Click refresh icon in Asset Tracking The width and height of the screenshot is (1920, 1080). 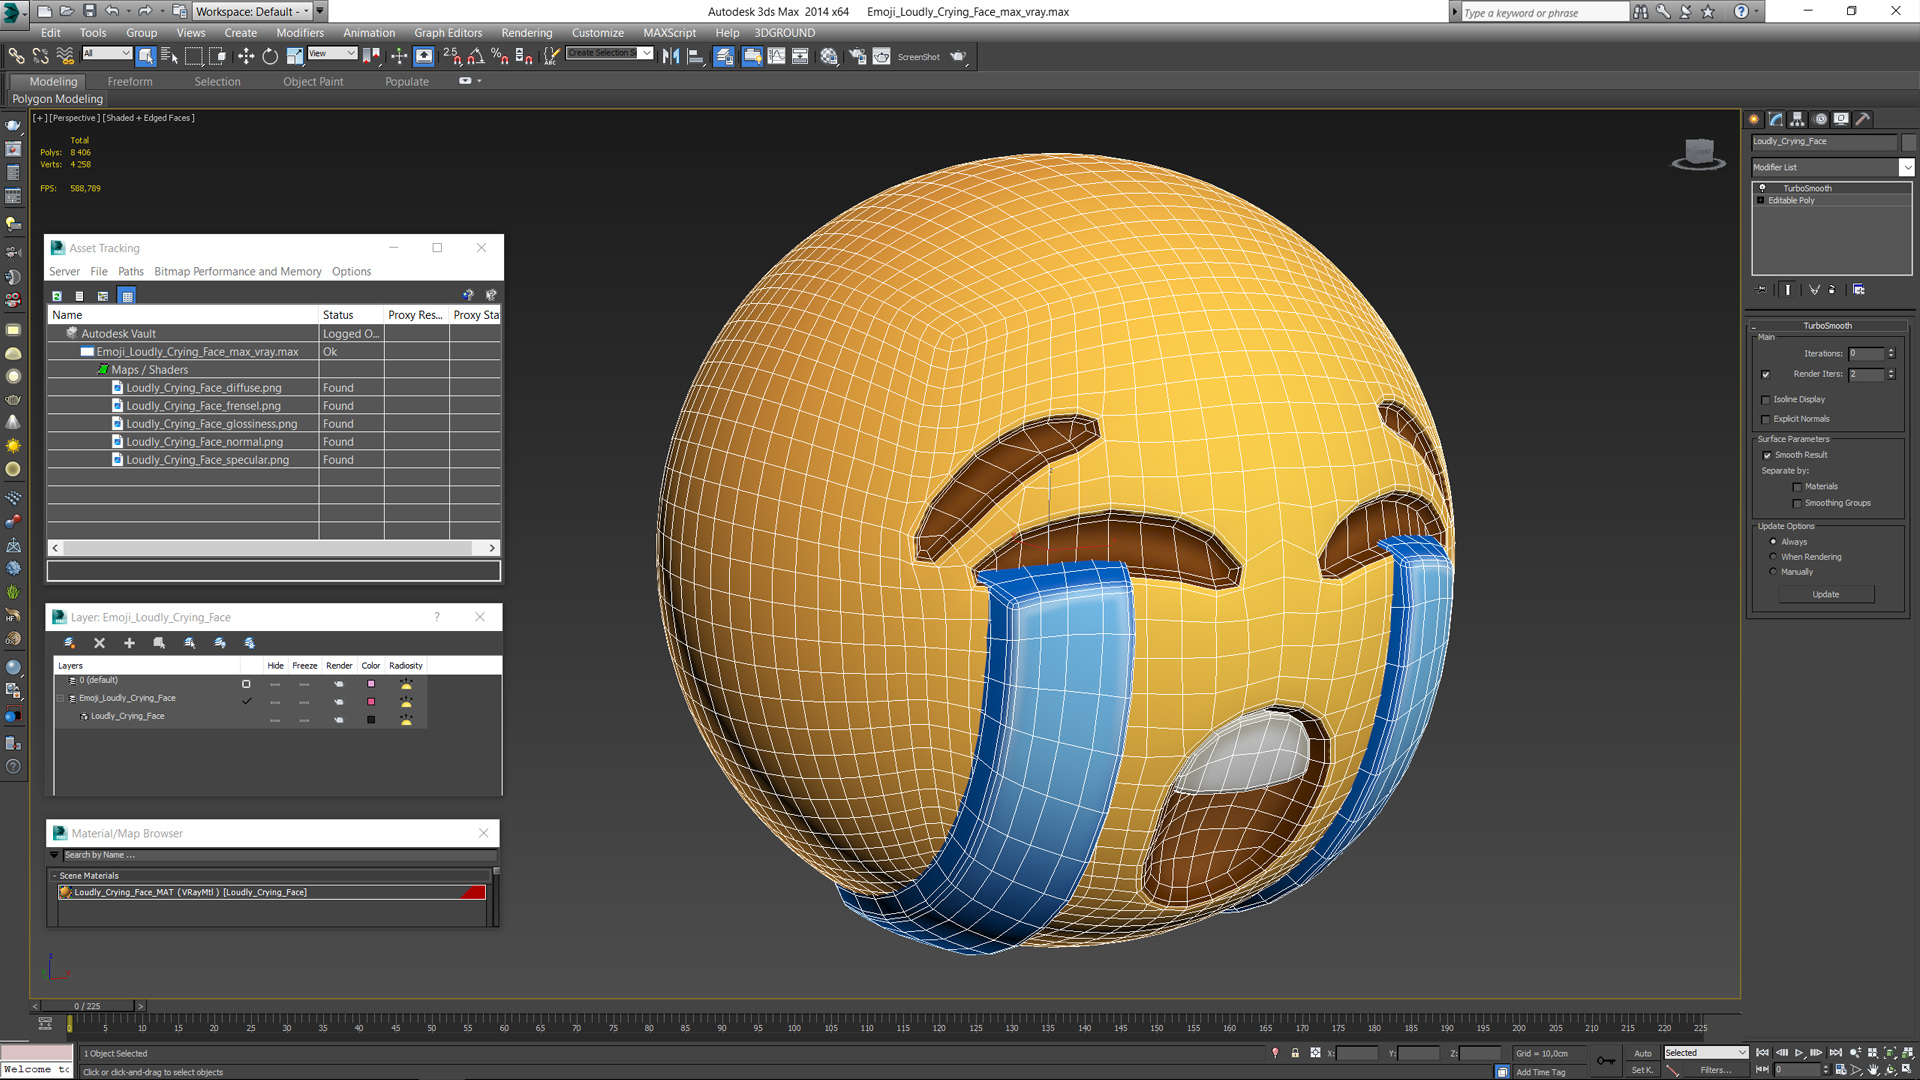[x=57, y=296]
